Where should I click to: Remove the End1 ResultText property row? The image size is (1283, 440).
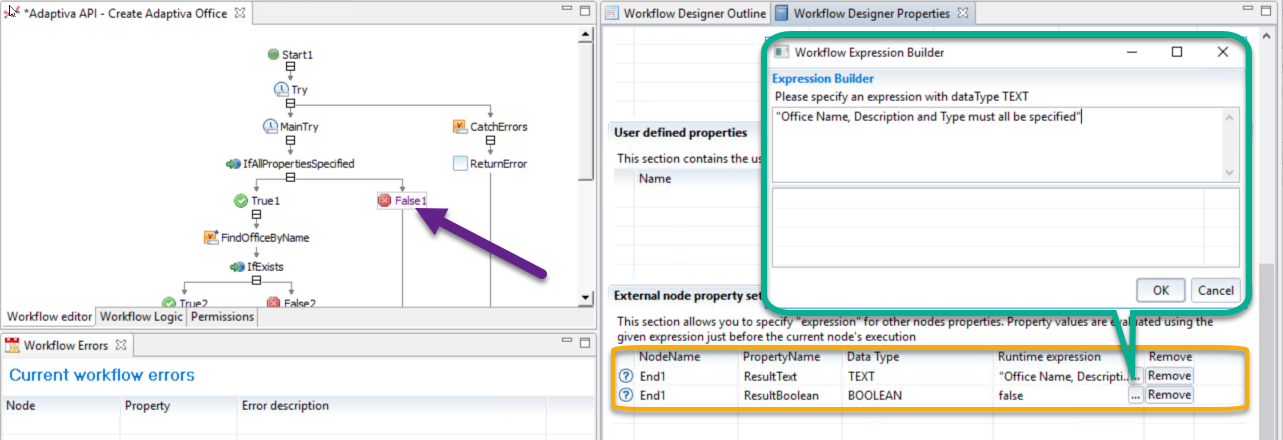point(1169,376)
